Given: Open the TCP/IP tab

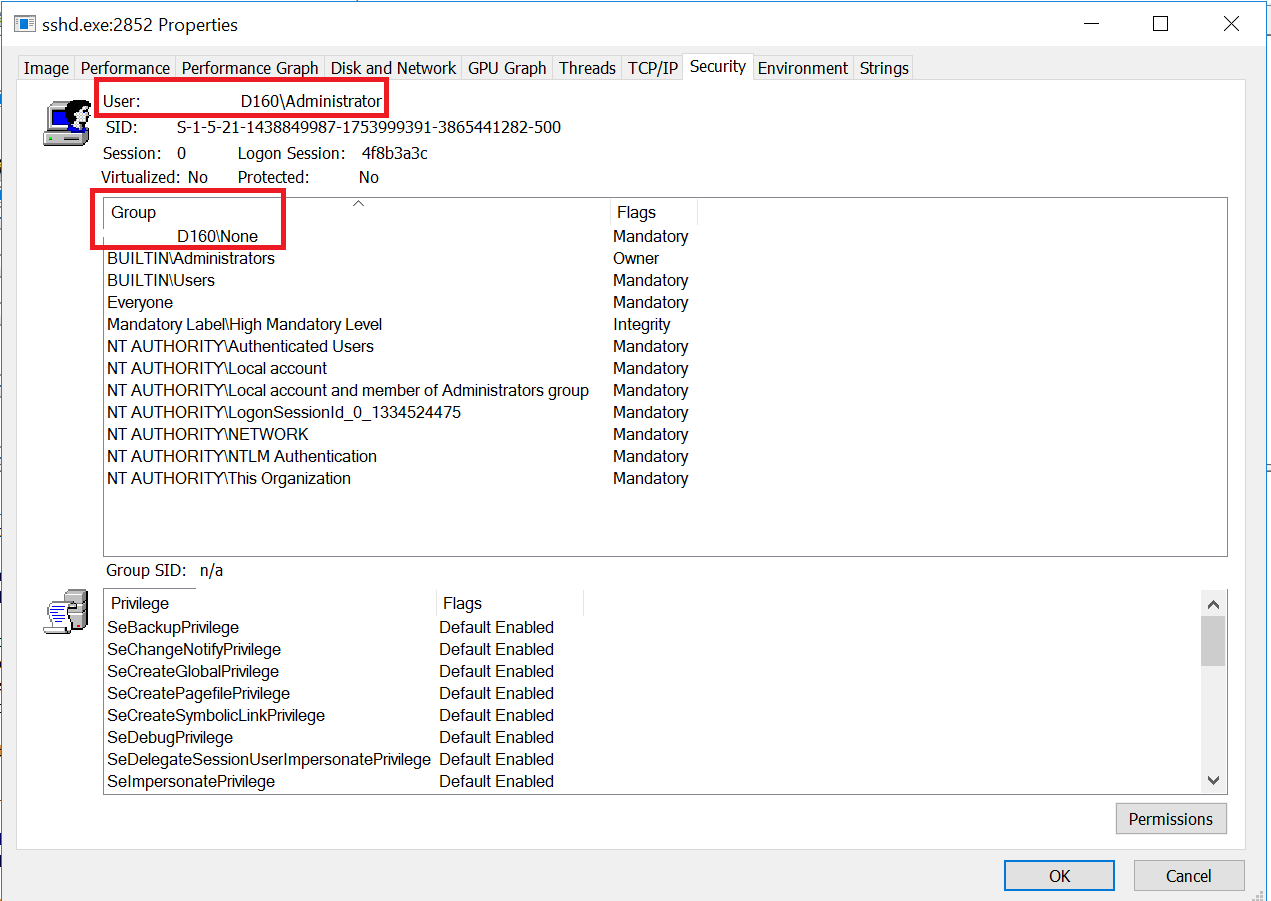Looking at the screenshot, I should pyautogui.click(x=652, y=67).
